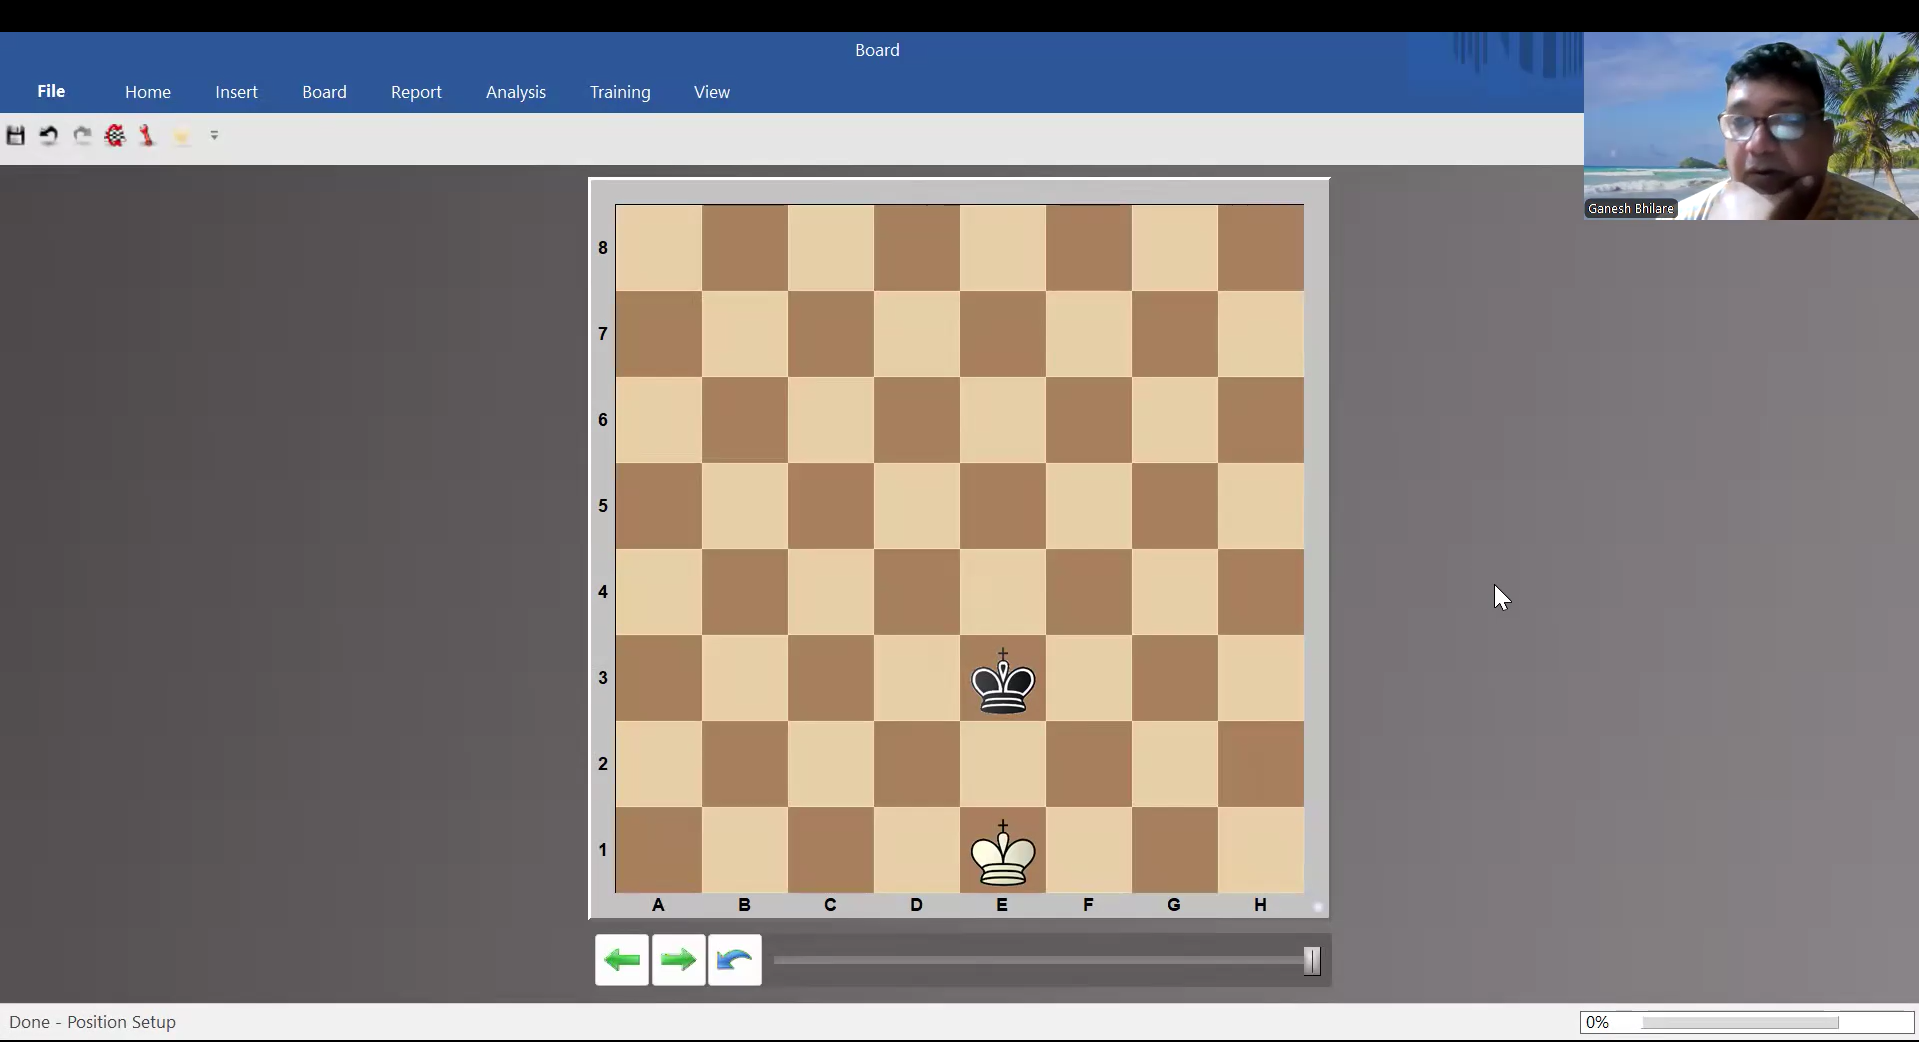This screenshot has width=1919, height=1042.
Task: Open the Training ribbon tab
Action: pyautogui.click(x=620, y=92)
